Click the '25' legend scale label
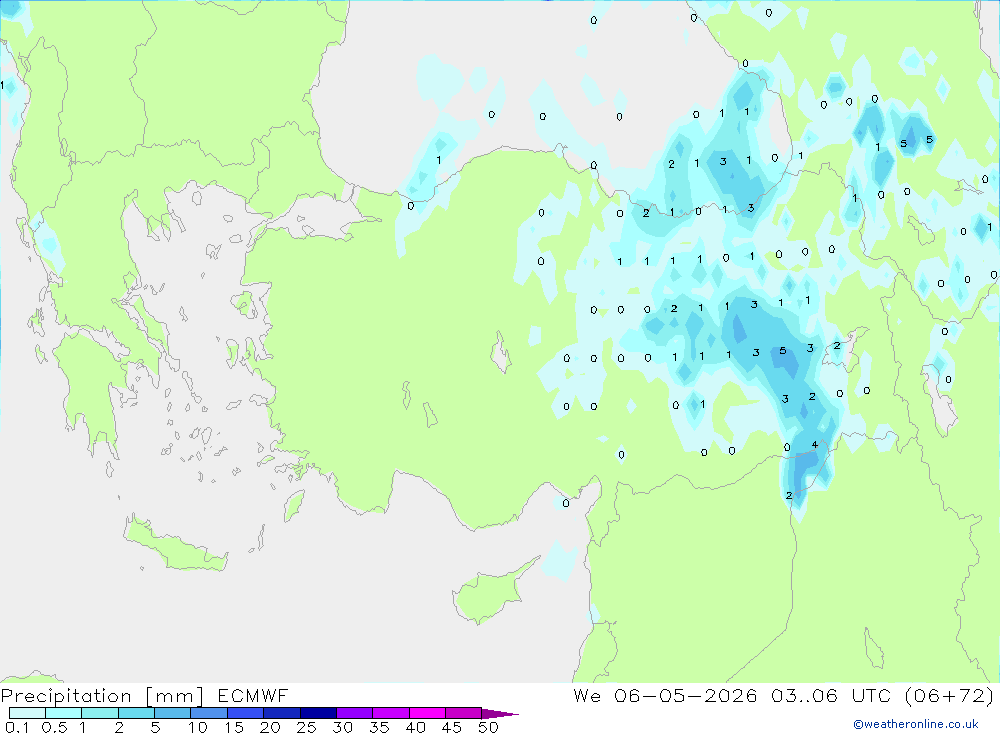Image resolution: width=1000 pixels, height=733 pixels. pyautogui.click(x=306, y=727)
